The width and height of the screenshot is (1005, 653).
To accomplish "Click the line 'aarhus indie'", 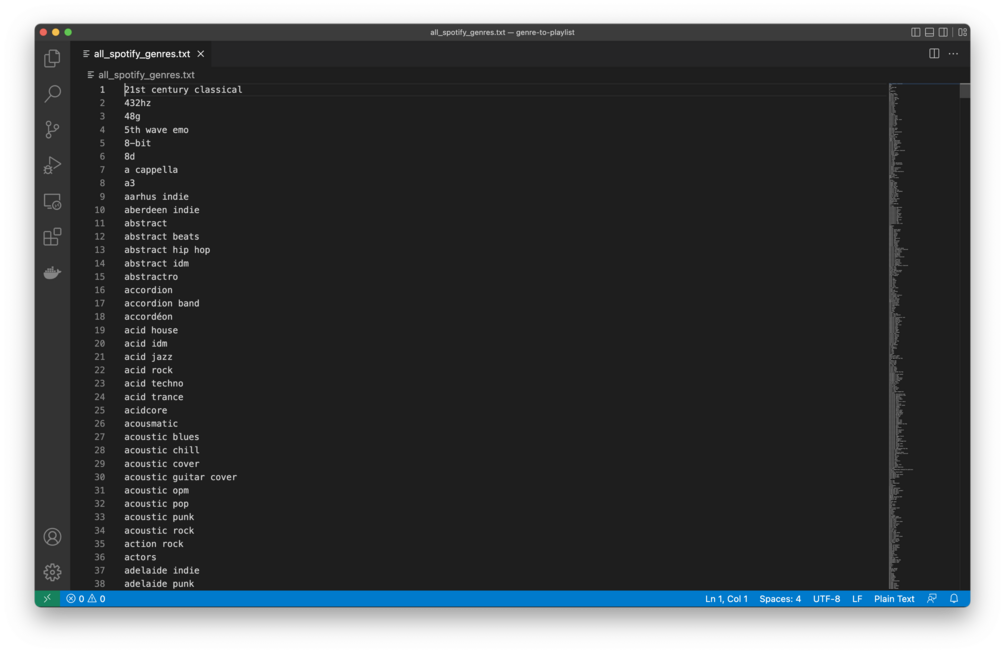I will tap(156, 197).
